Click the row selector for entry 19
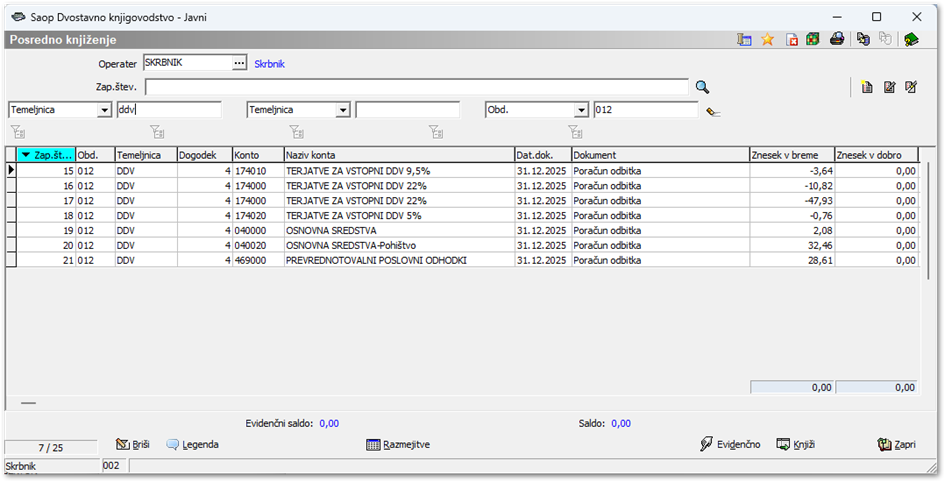This screenshot has width=945, height=482. (x=11, y=231)
